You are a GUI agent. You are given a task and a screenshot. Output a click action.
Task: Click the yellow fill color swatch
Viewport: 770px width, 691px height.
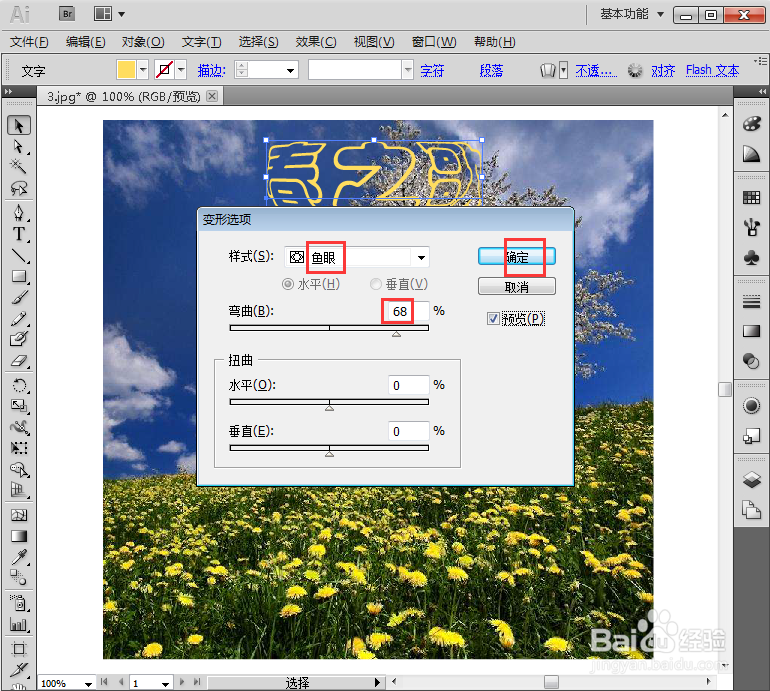(x=126, y=70)
